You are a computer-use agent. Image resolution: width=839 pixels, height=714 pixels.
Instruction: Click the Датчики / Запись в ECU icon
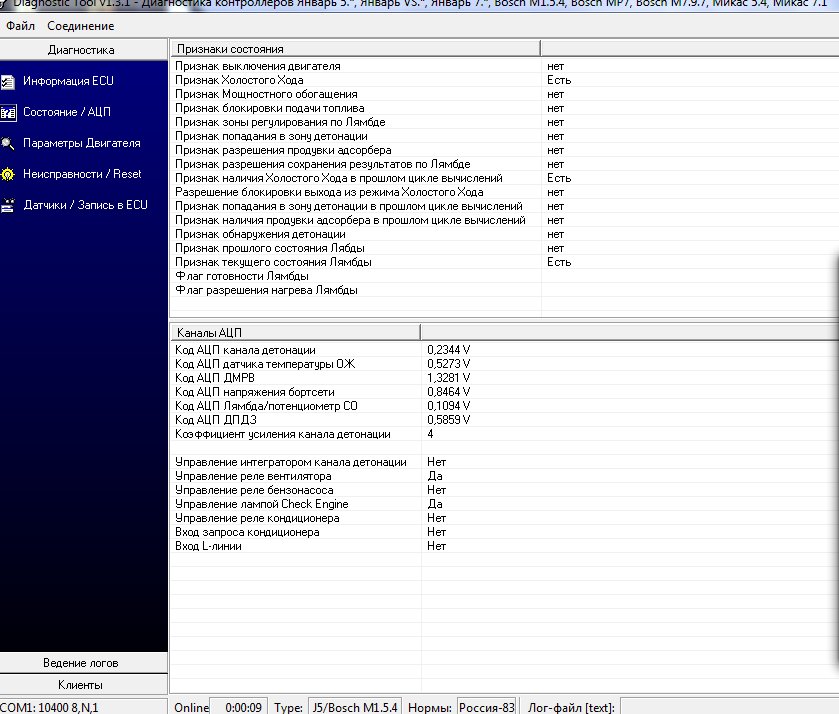click(x=7, y=205)
